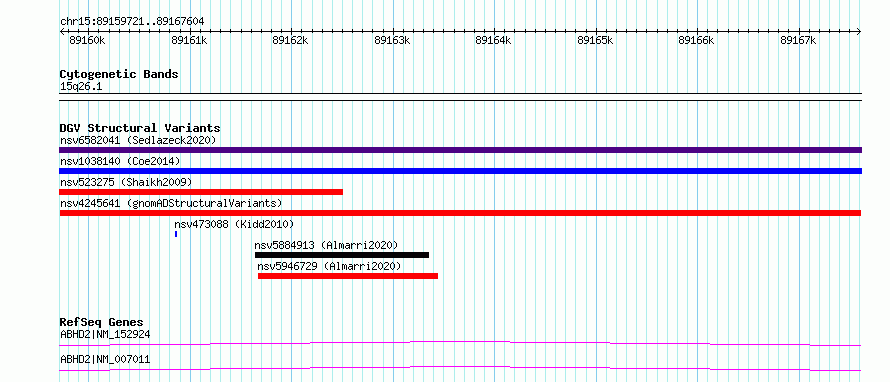Click the 89163k ruler tick label
Viewport: 890px width, 382px height.
click(392, 40)
